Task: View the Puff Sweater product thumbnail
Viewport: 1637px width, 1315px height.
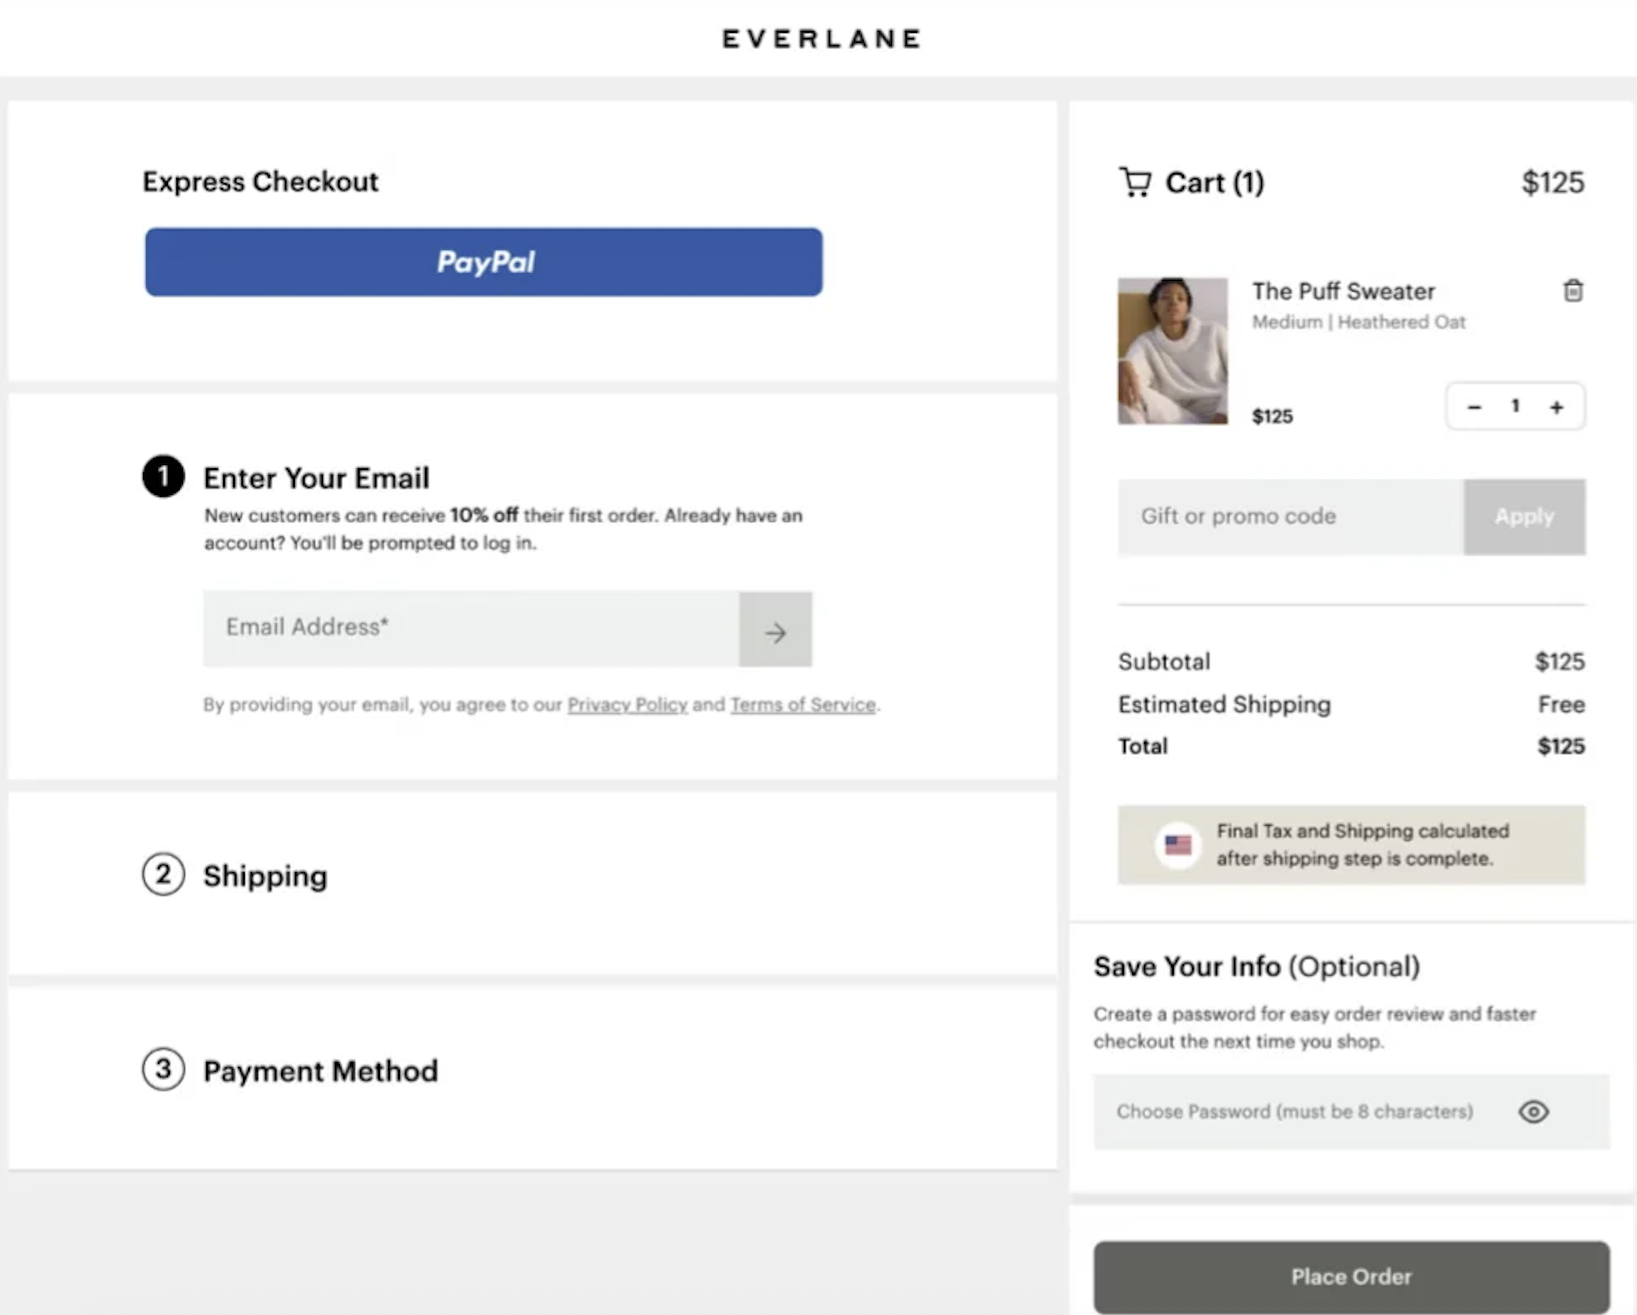Action: pos(1172,351)
